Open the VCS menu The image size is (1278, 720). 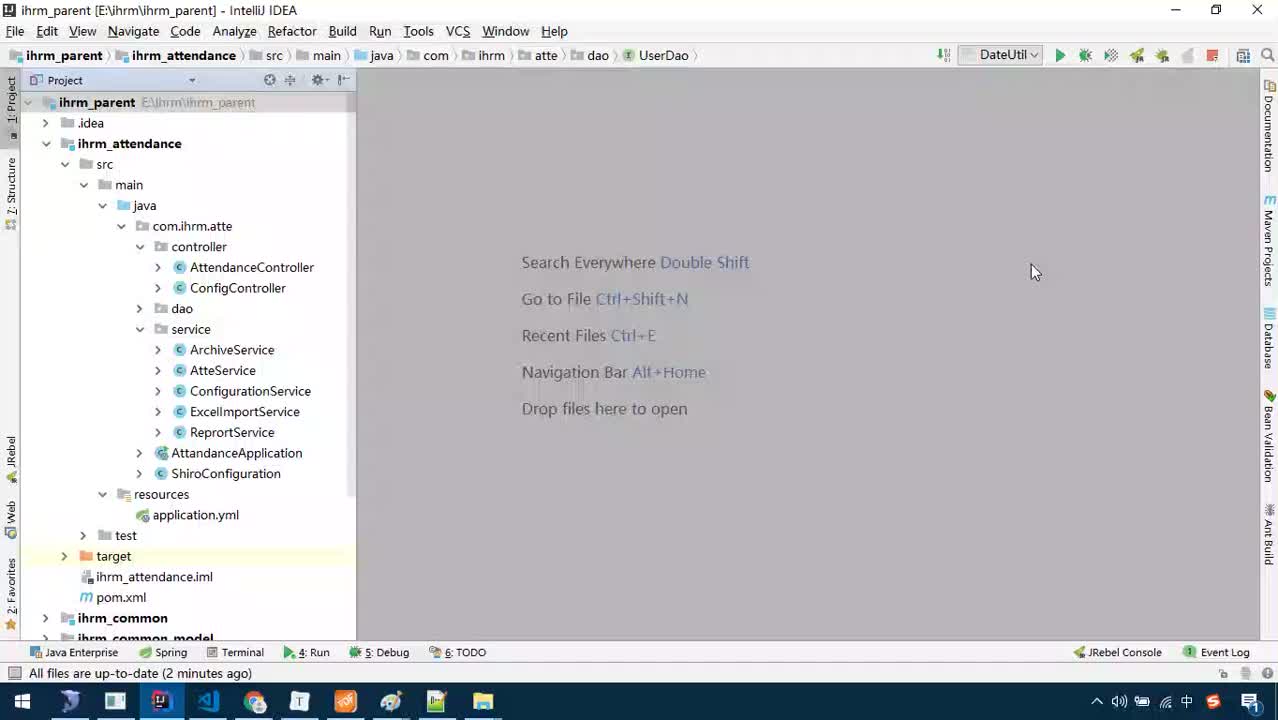coord(457,31)
